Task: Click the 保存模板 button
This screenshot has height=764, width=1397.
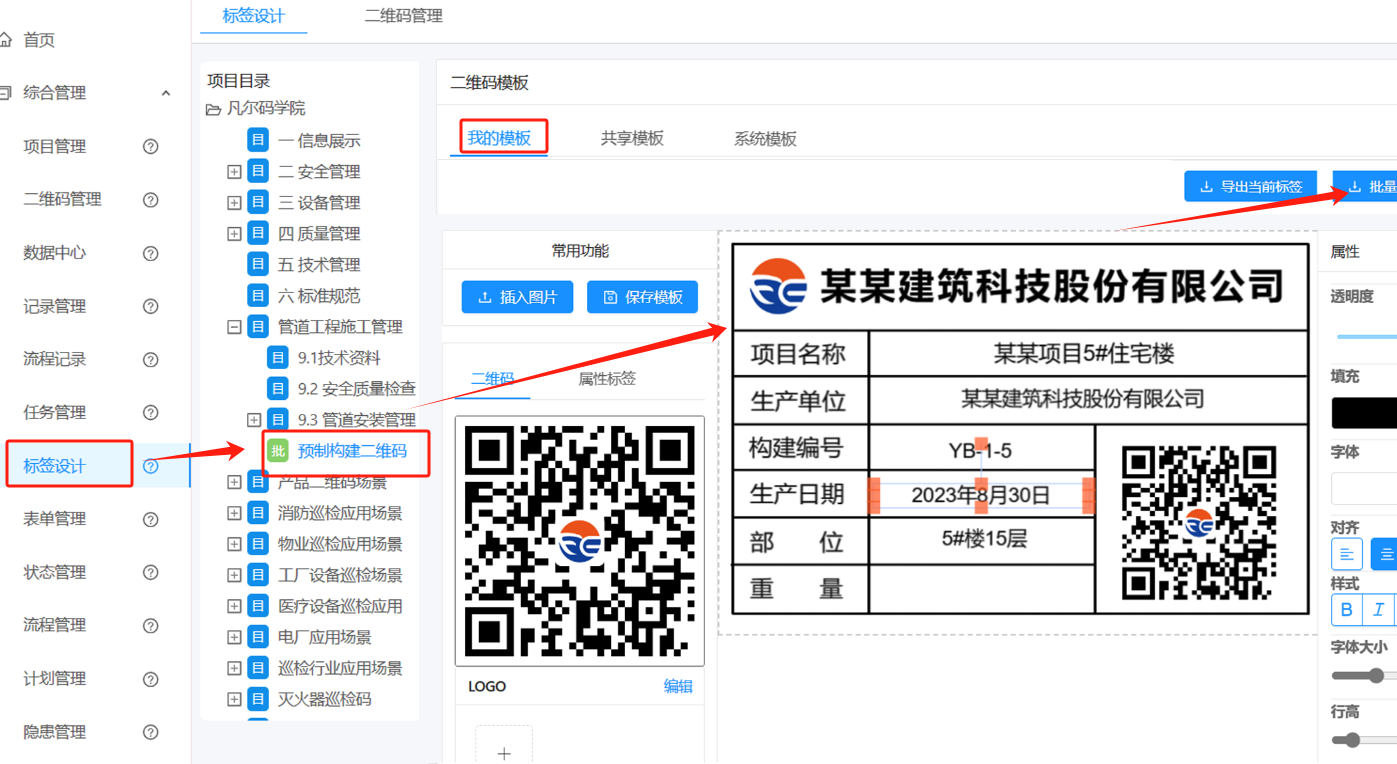Action: [642, 296]
